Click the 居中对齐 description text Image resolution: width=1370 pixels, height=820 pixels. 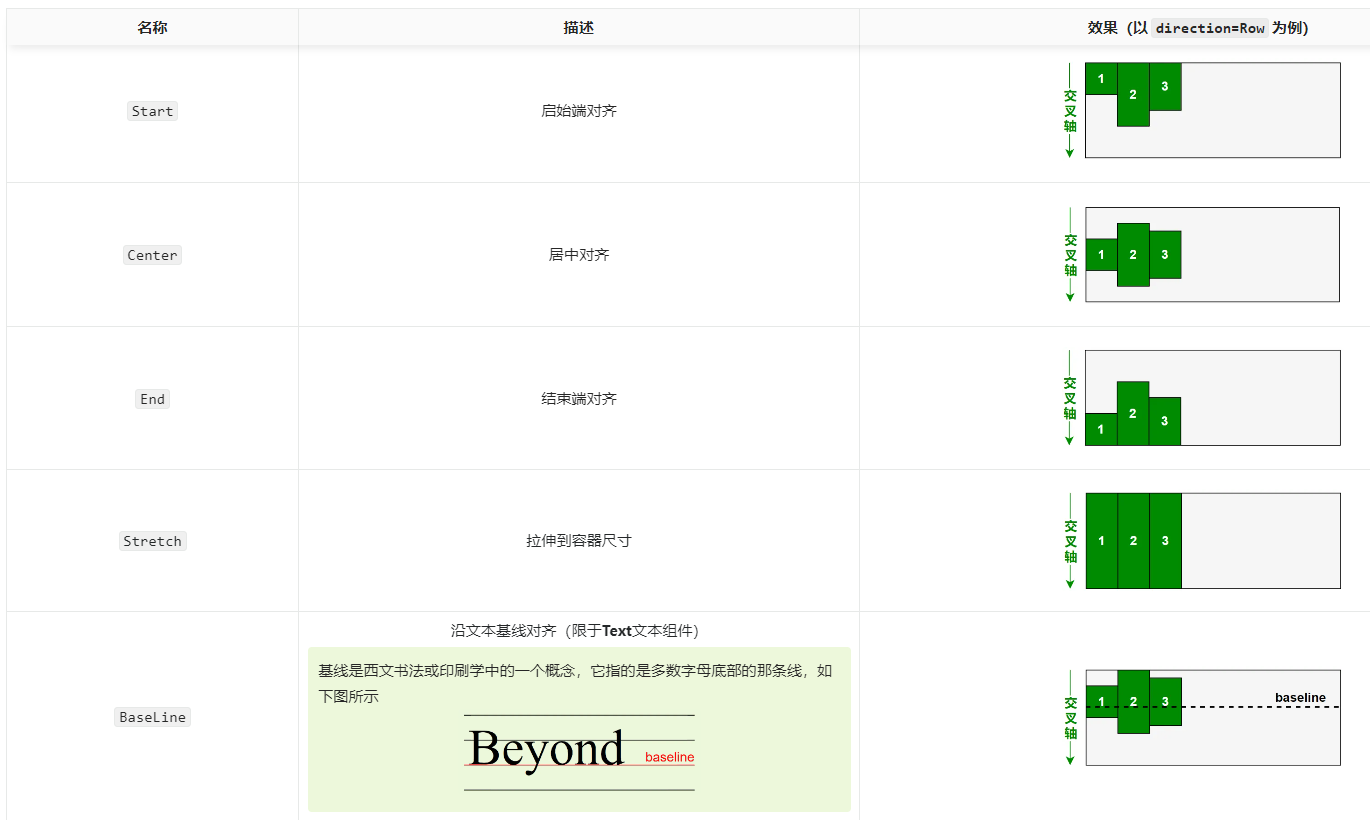tap(579, 255)
